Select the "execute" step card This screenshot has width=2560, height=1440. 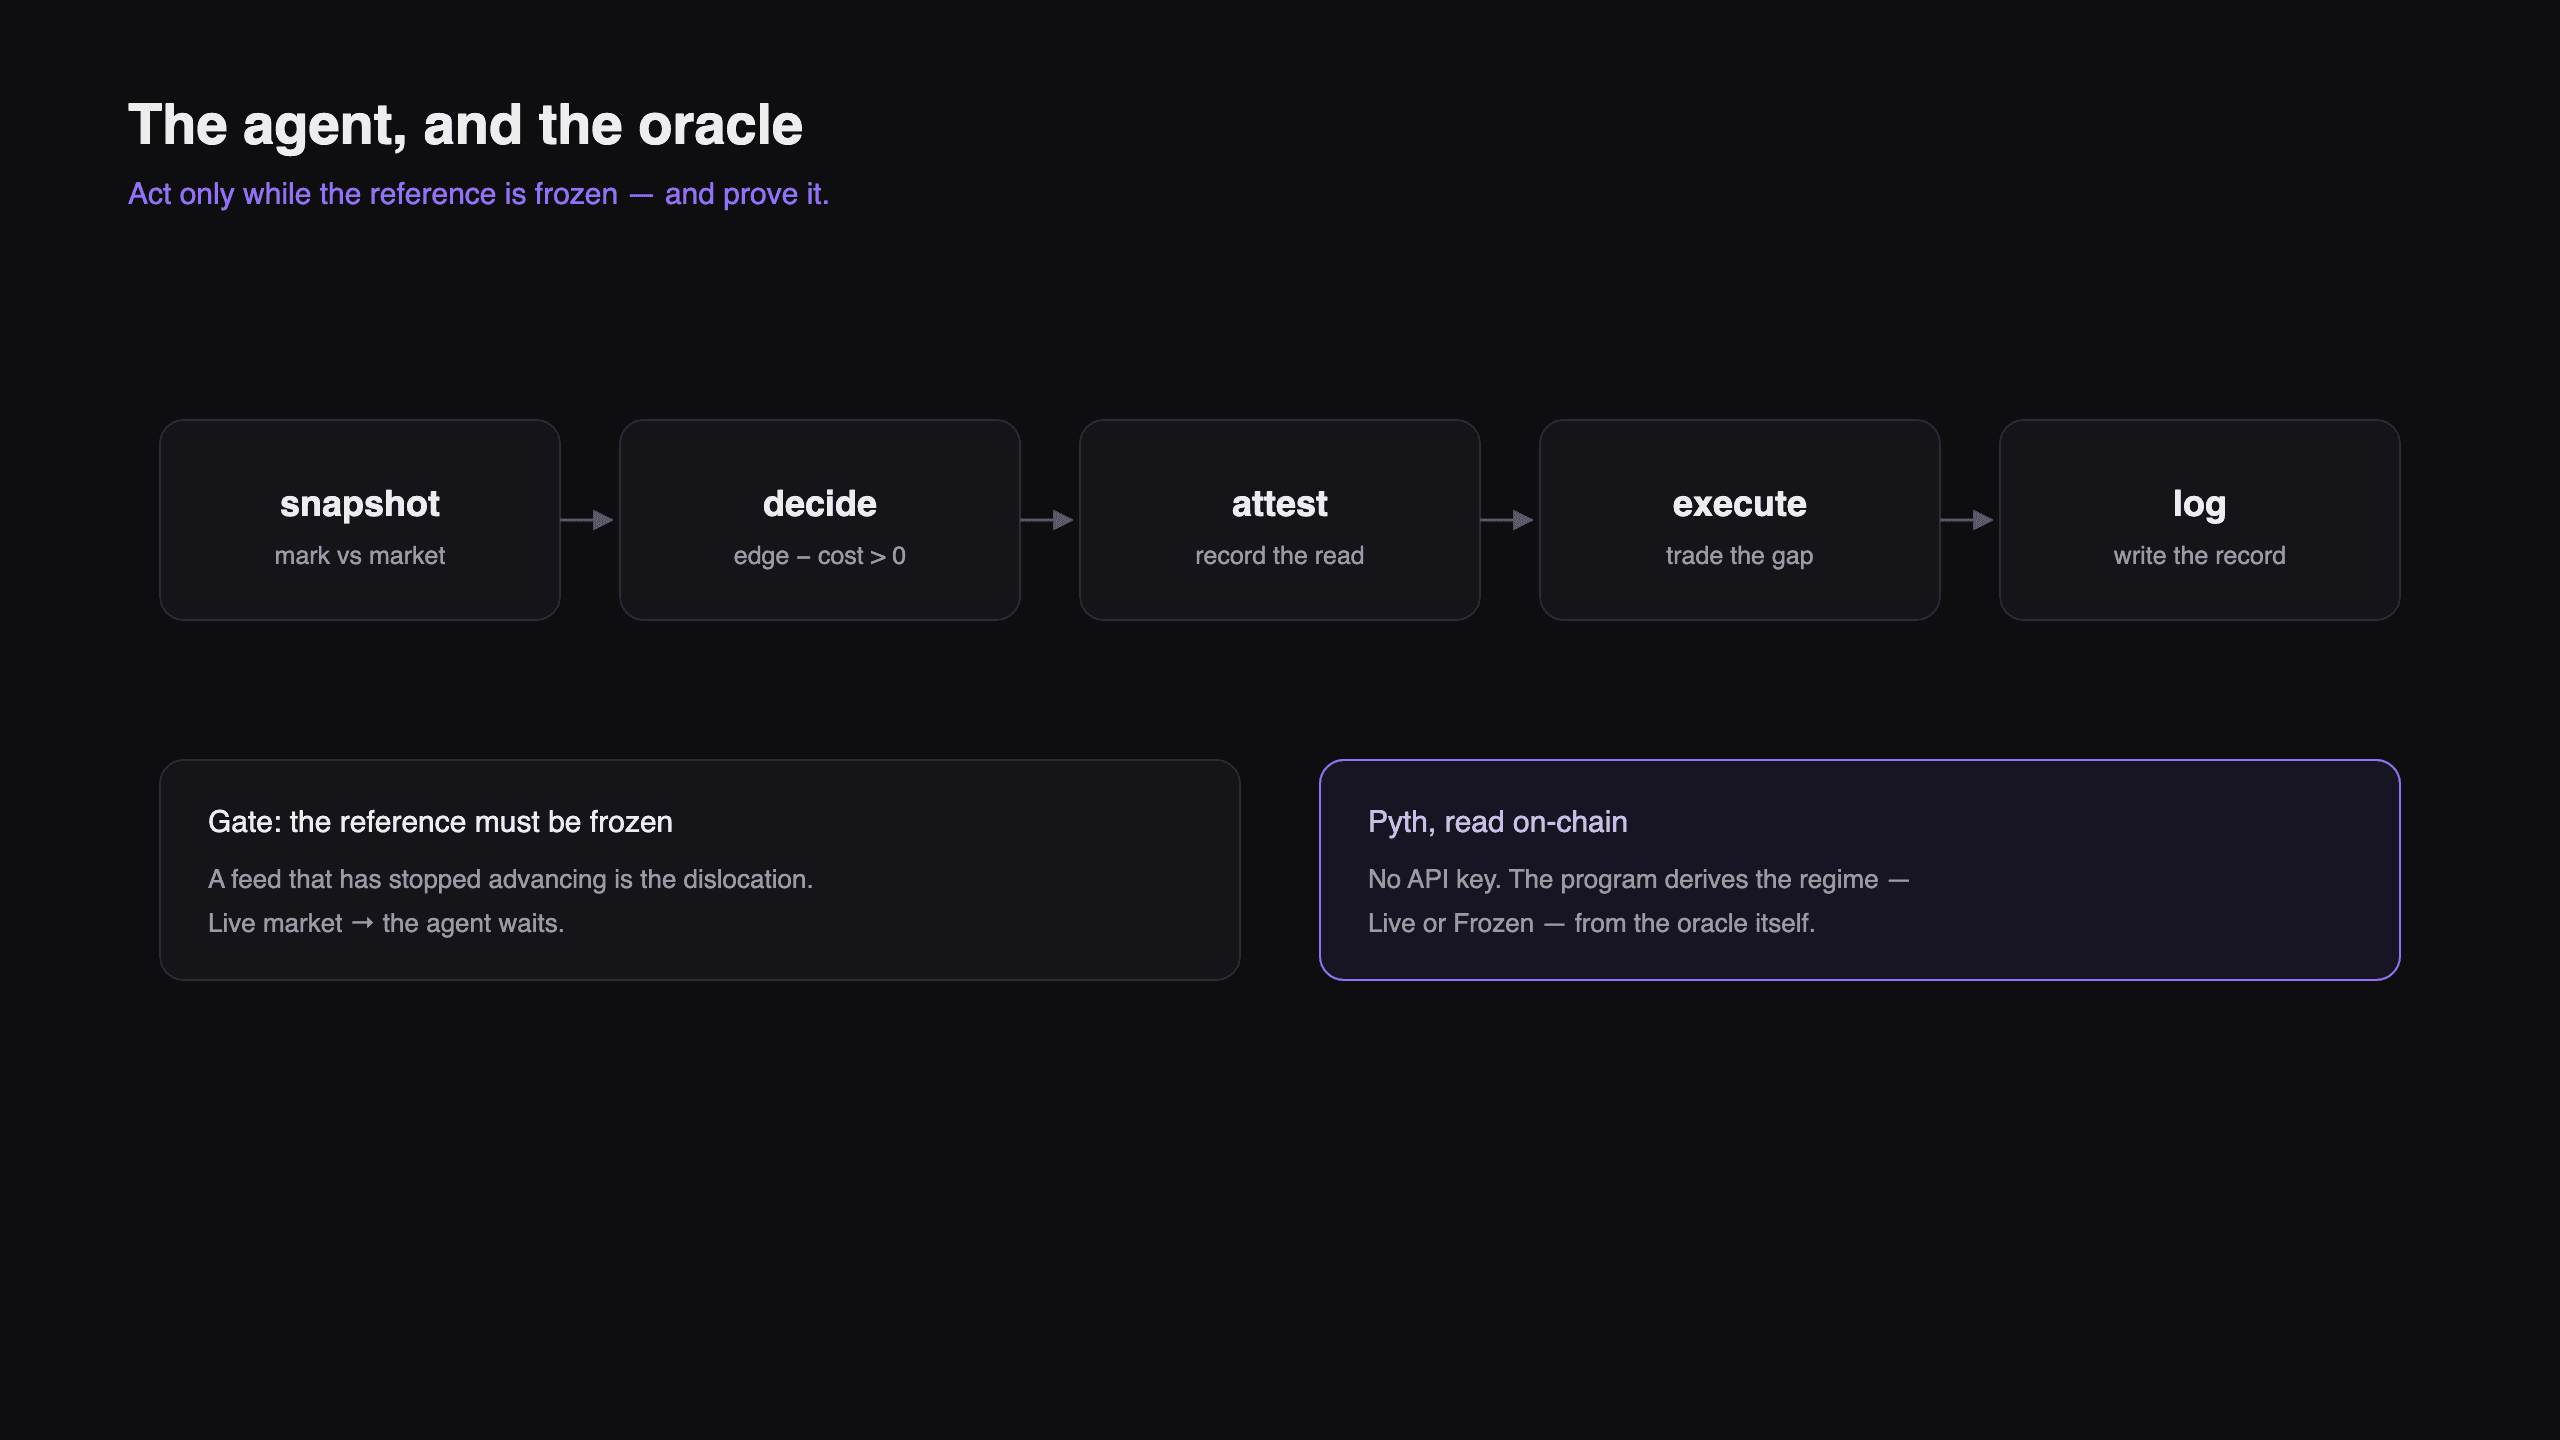pos(1740,520)
